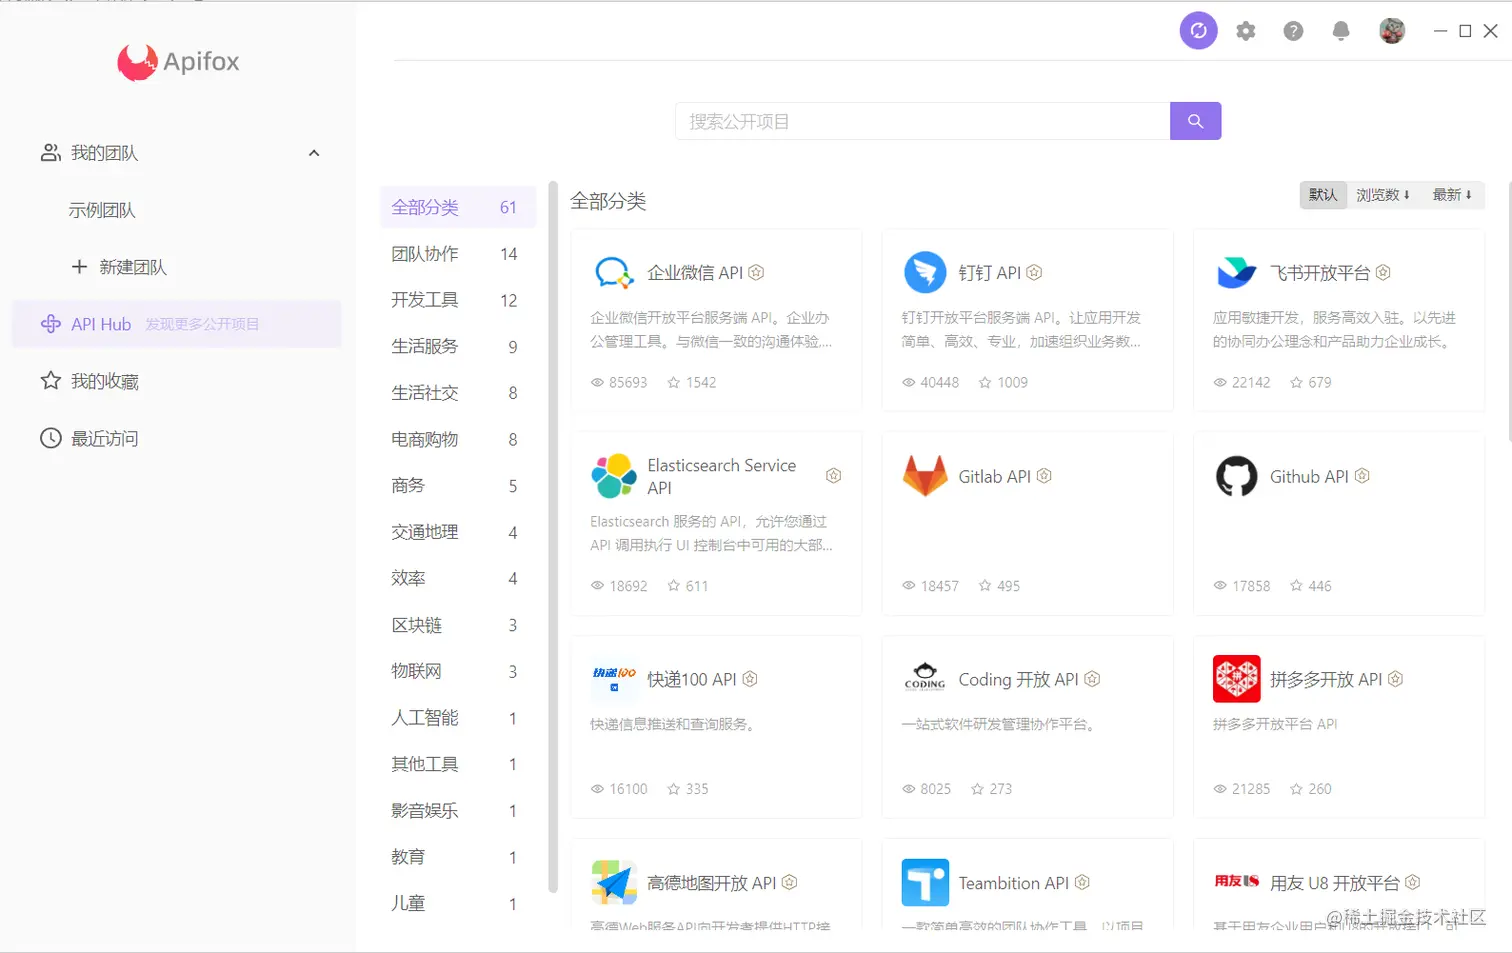The image size is (1512, 953).
Task: Open 钉钉 API project icon
Action: [925, 273]
